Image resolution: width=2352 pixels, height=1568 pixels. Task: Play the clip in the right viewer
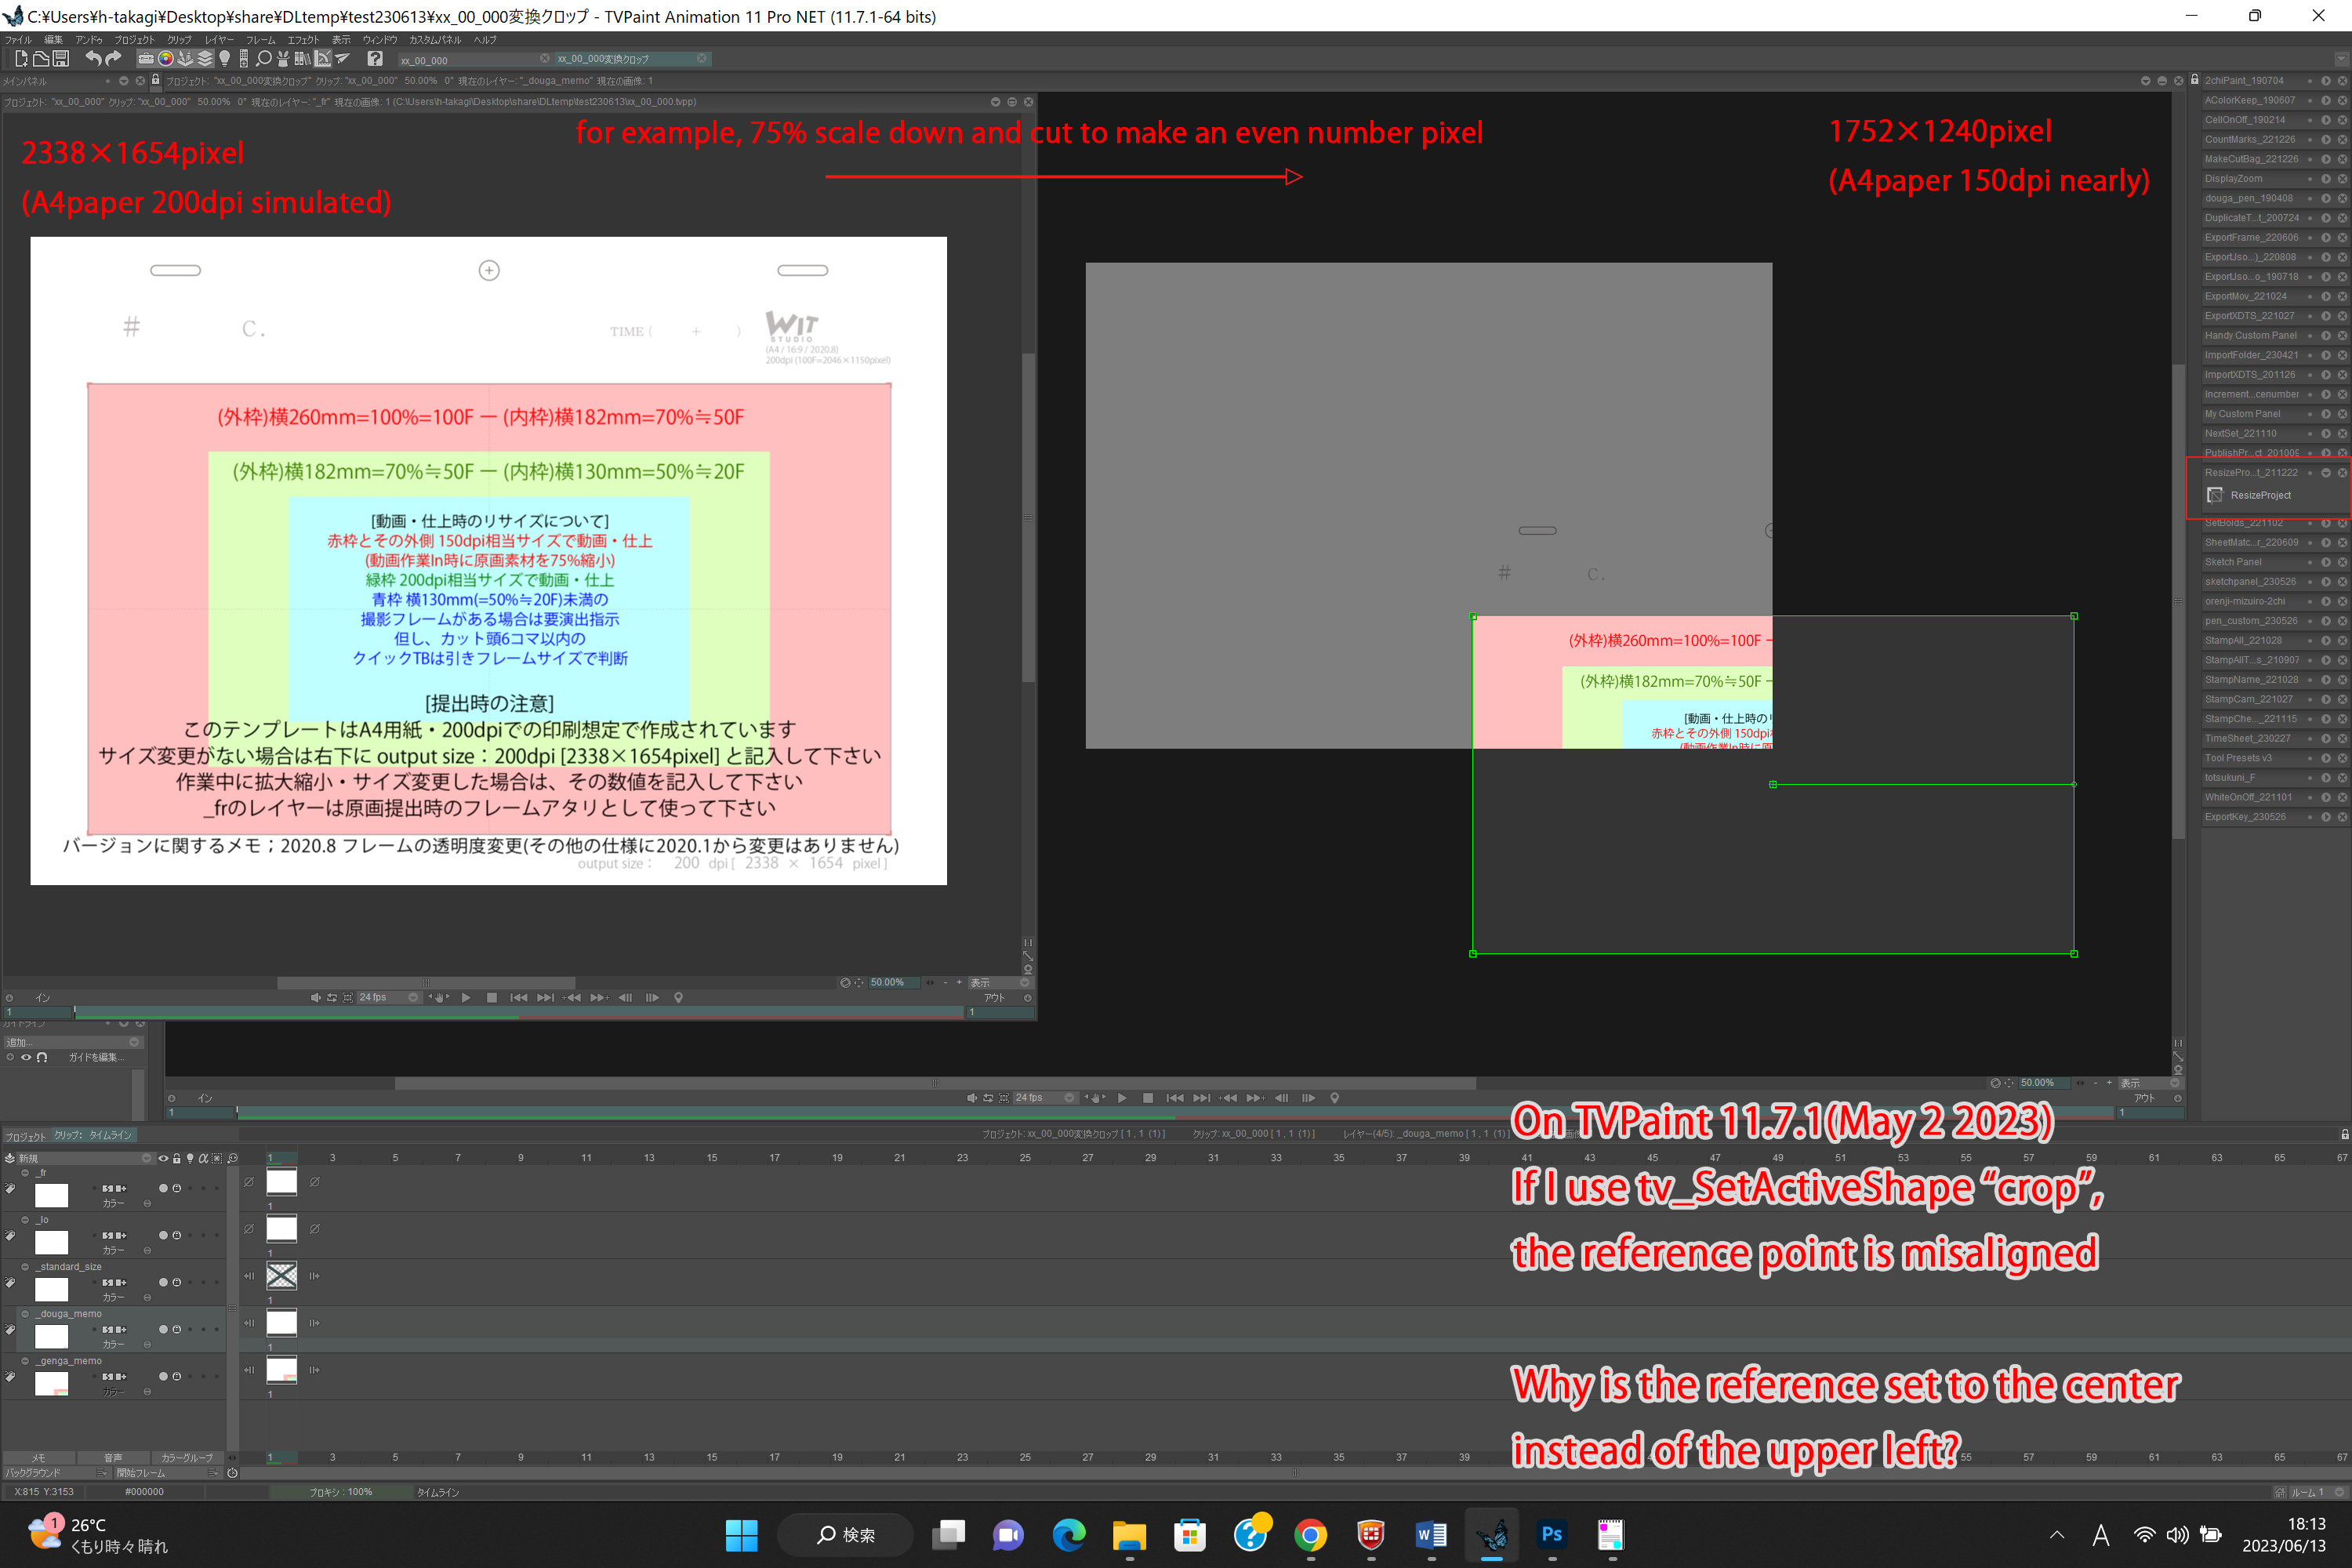click(x=1122, y=1098)
